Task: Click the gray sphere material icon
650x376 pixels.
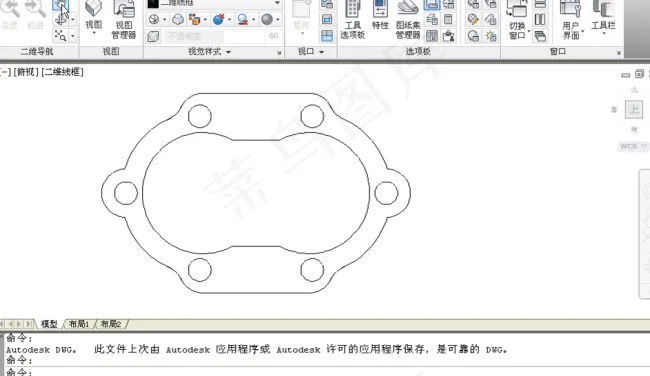Action: [x=267, y=19]
